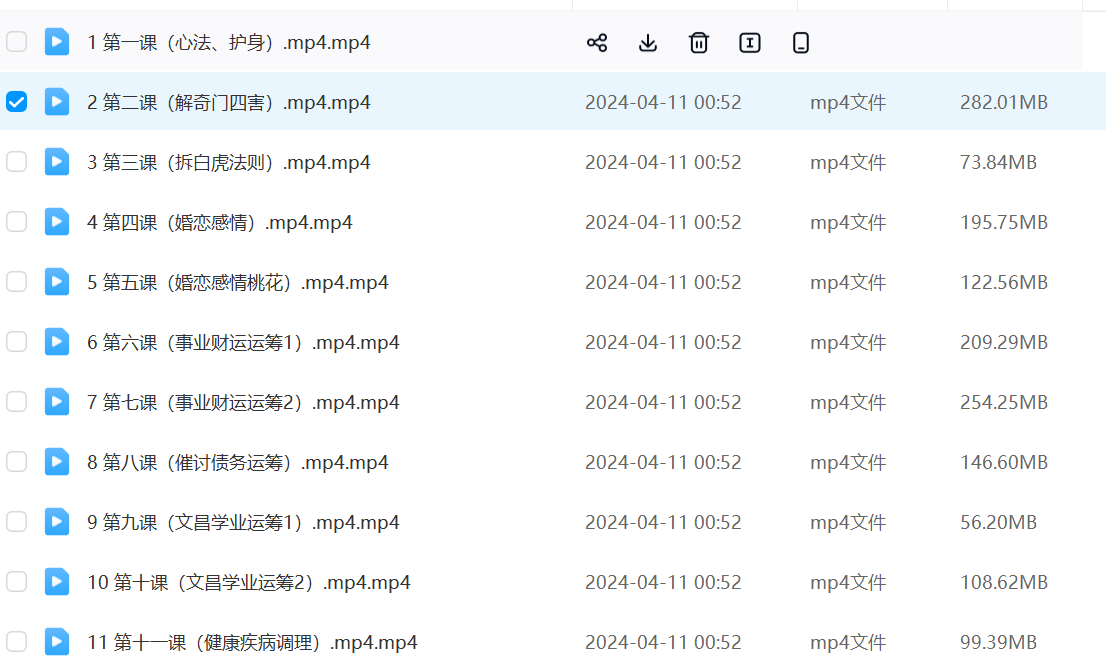
Task: Download the 第一课（心法、护身）video
Action: coord(648,42)
